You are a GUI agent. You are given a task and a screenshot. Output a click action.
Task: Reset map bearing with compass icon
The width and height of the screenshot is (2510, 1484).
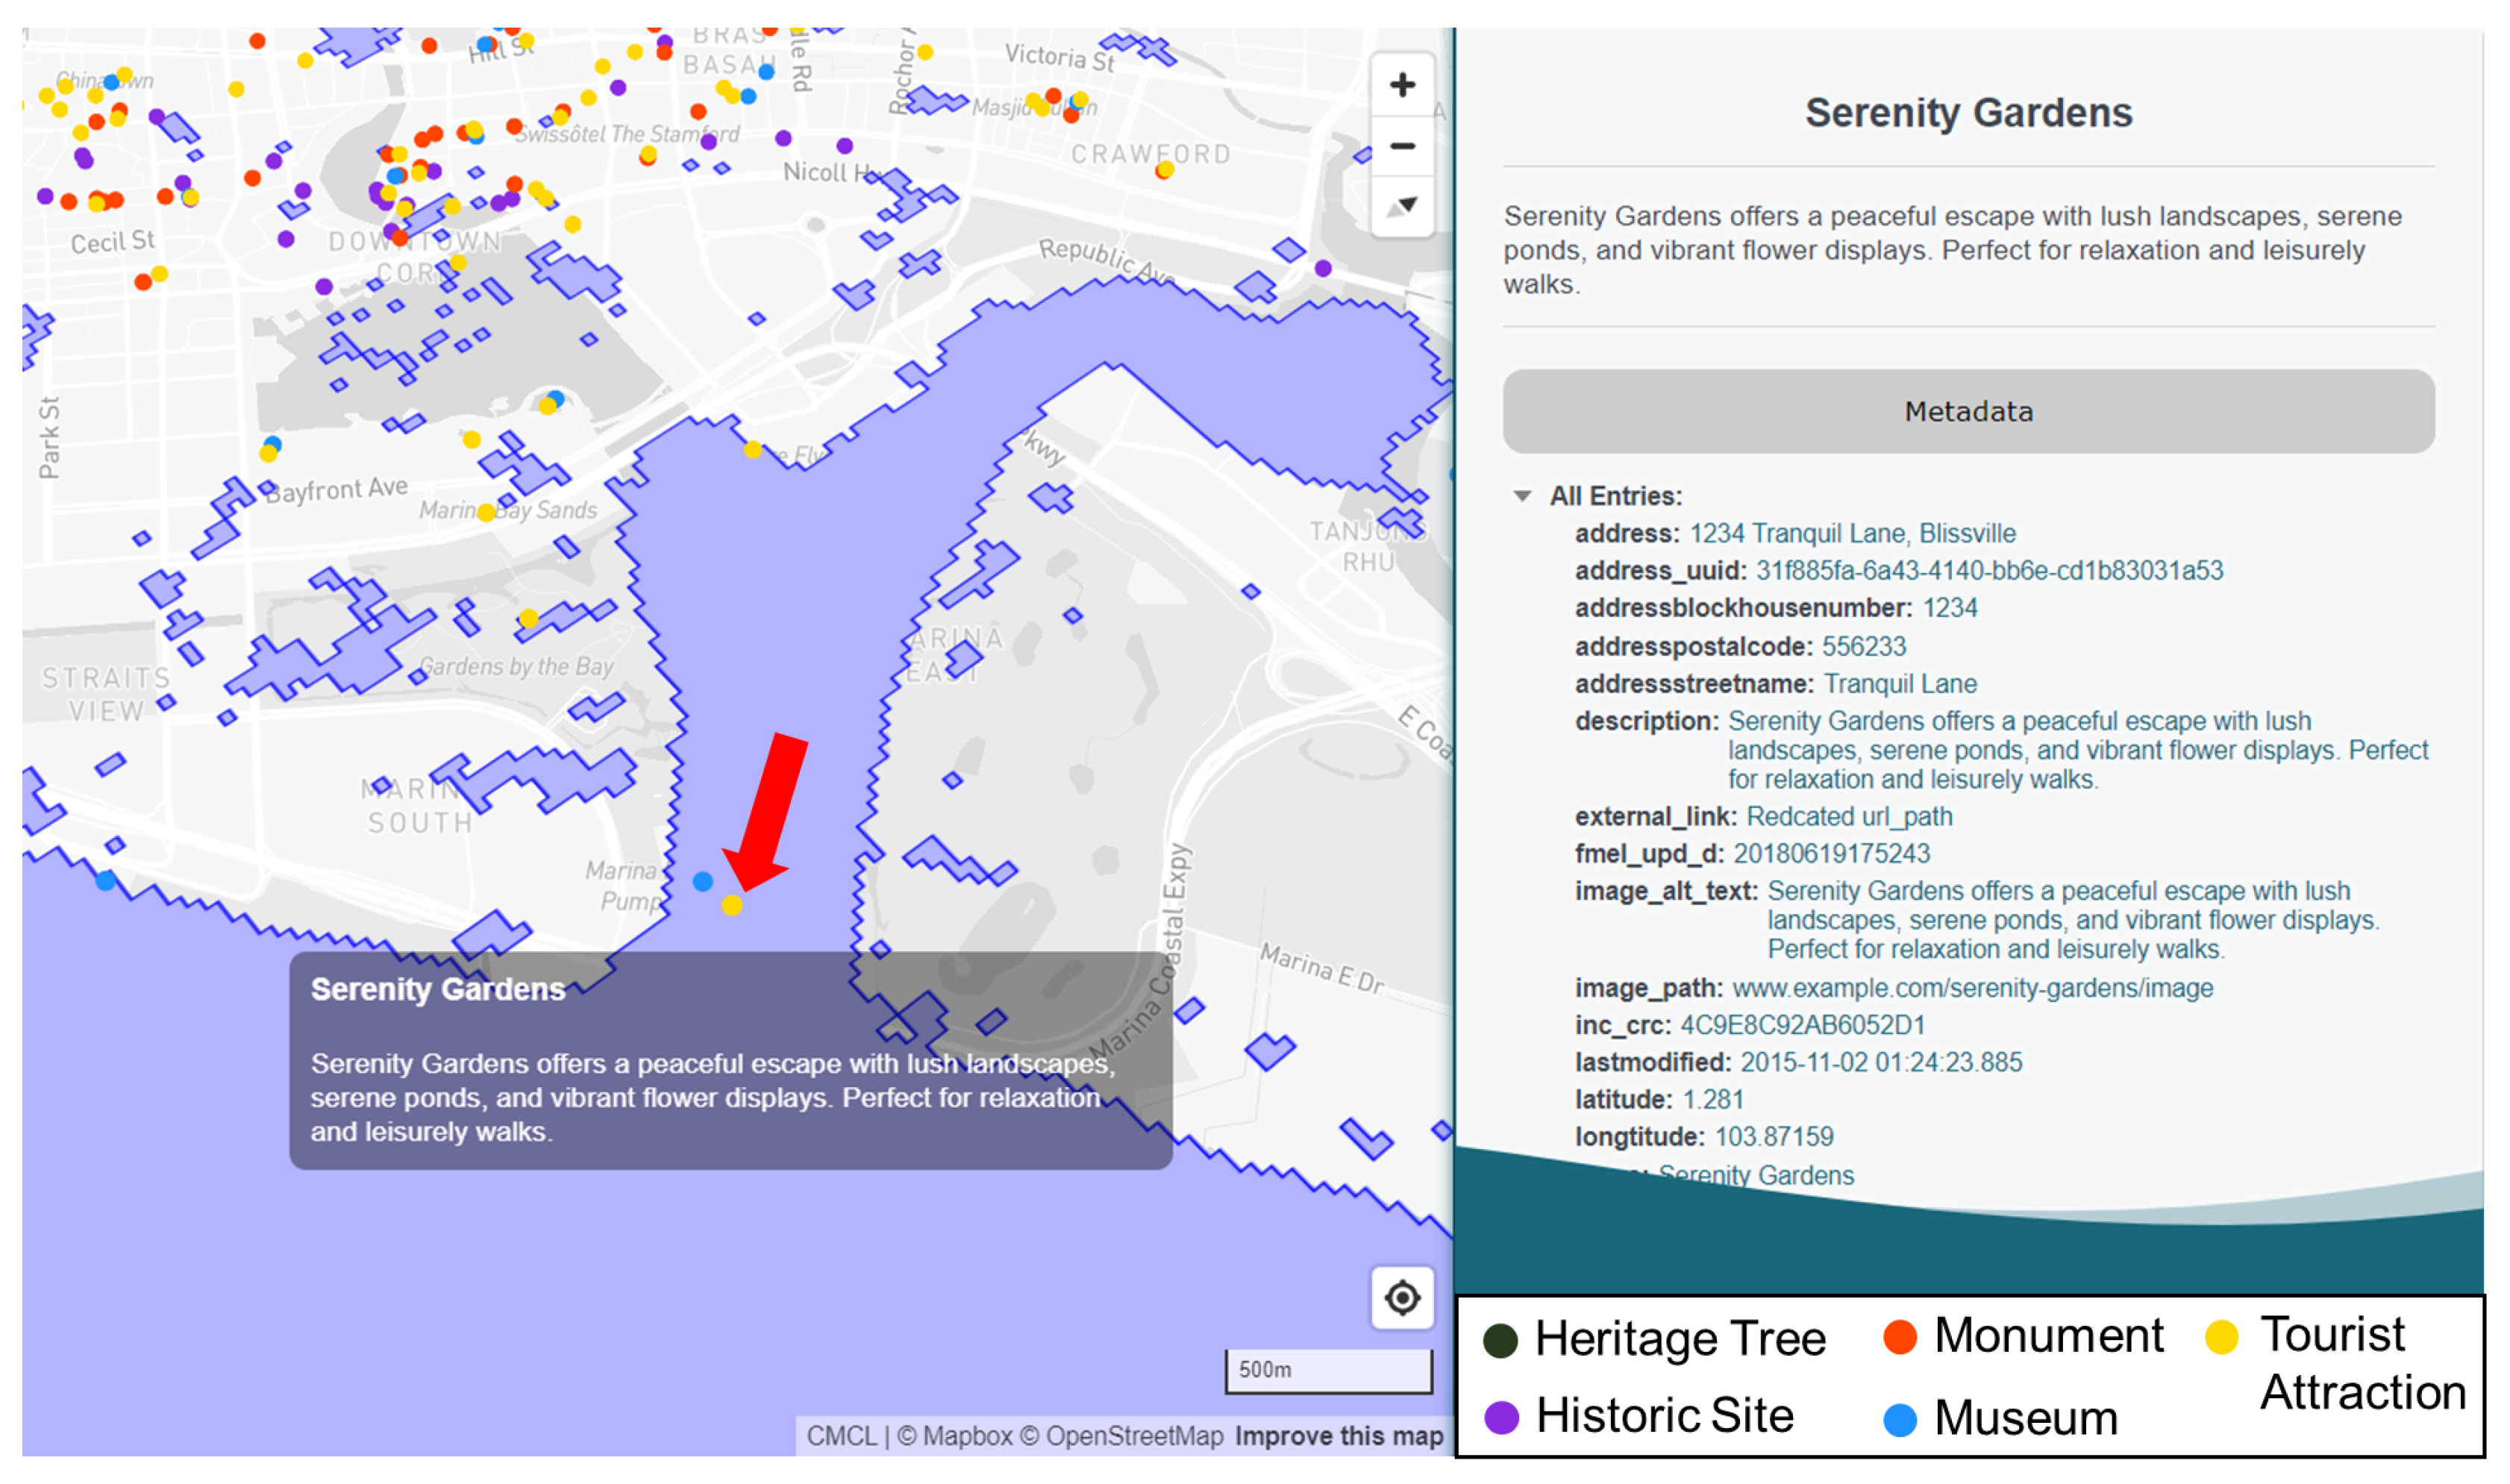(1402, 207)
